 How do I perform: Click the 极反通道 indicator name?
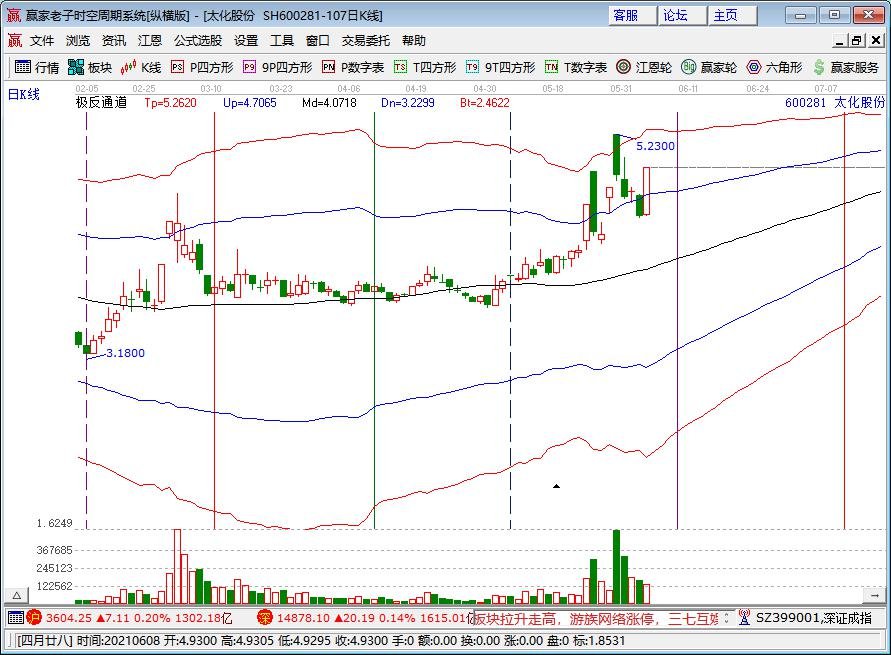102,103
